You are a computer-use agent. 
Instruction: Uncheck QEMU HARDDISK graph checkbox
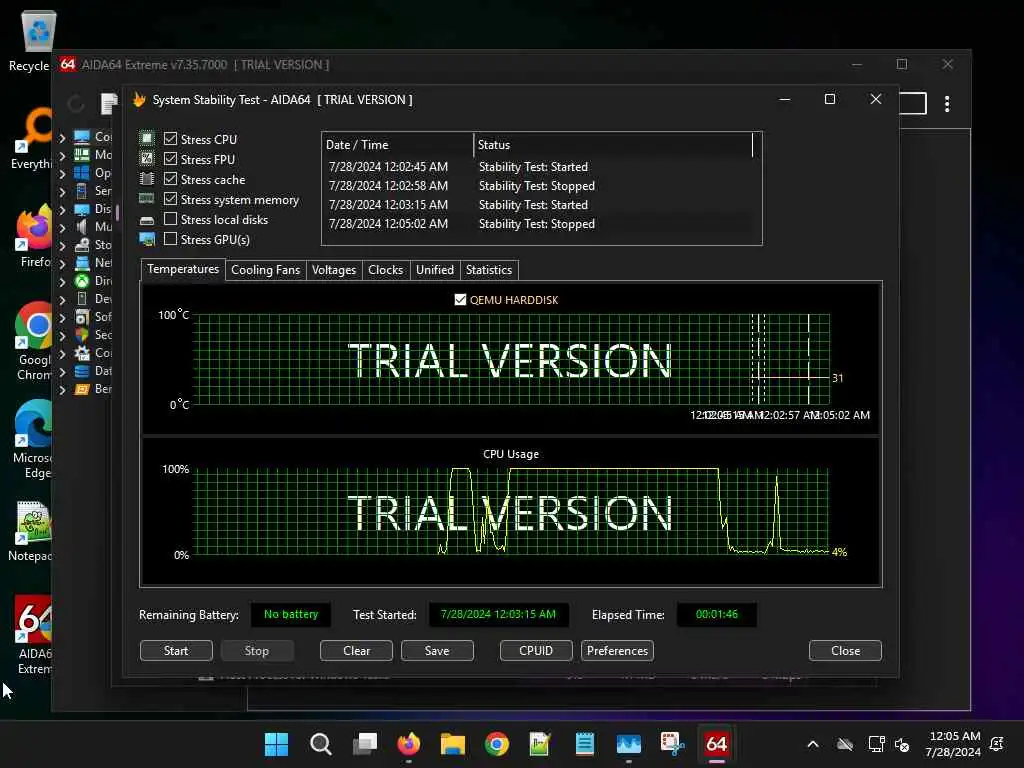(460, 300)
